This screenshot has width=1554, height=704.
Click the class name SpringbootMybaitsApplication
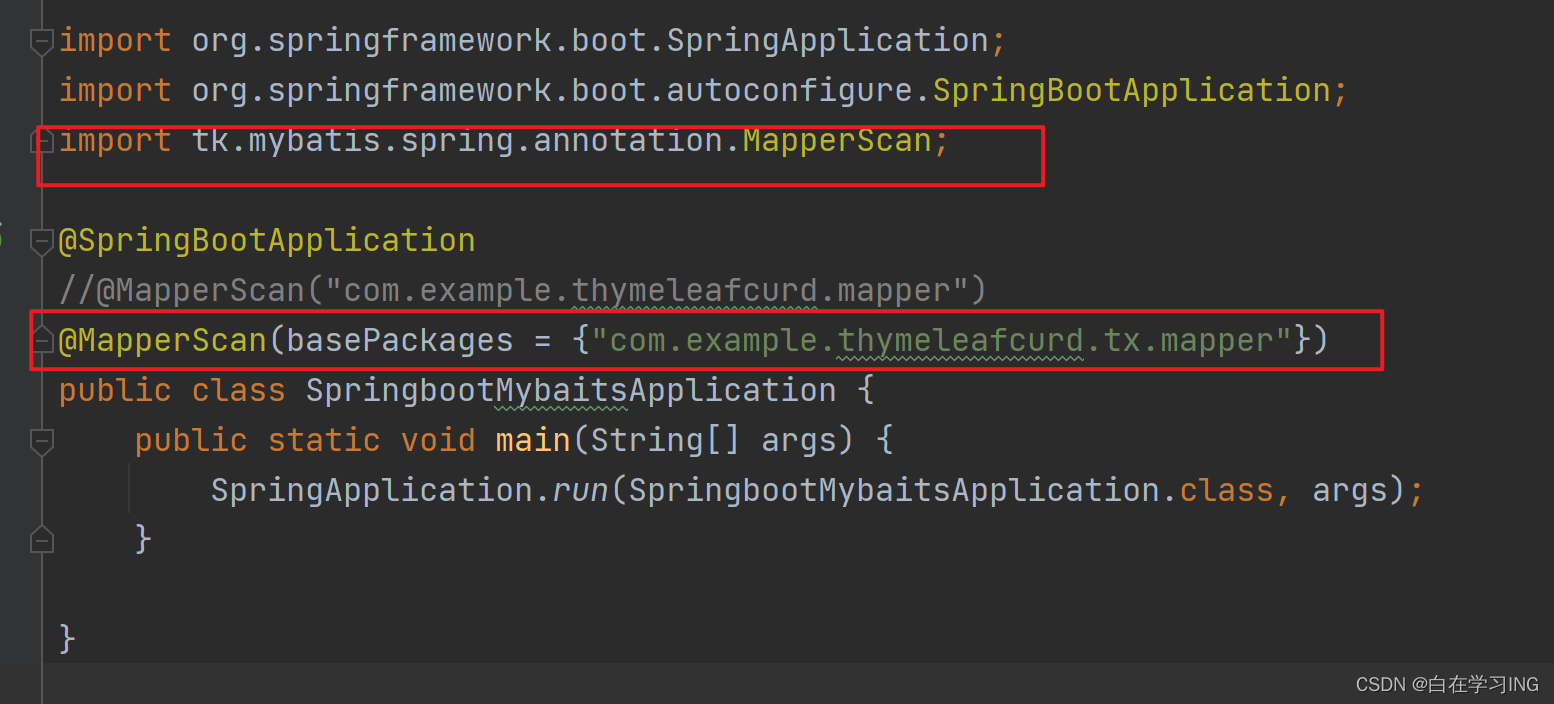[568, 389]
